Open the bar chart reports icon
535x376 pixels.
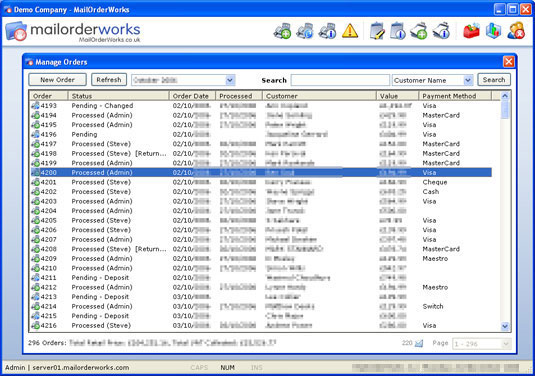493,31
